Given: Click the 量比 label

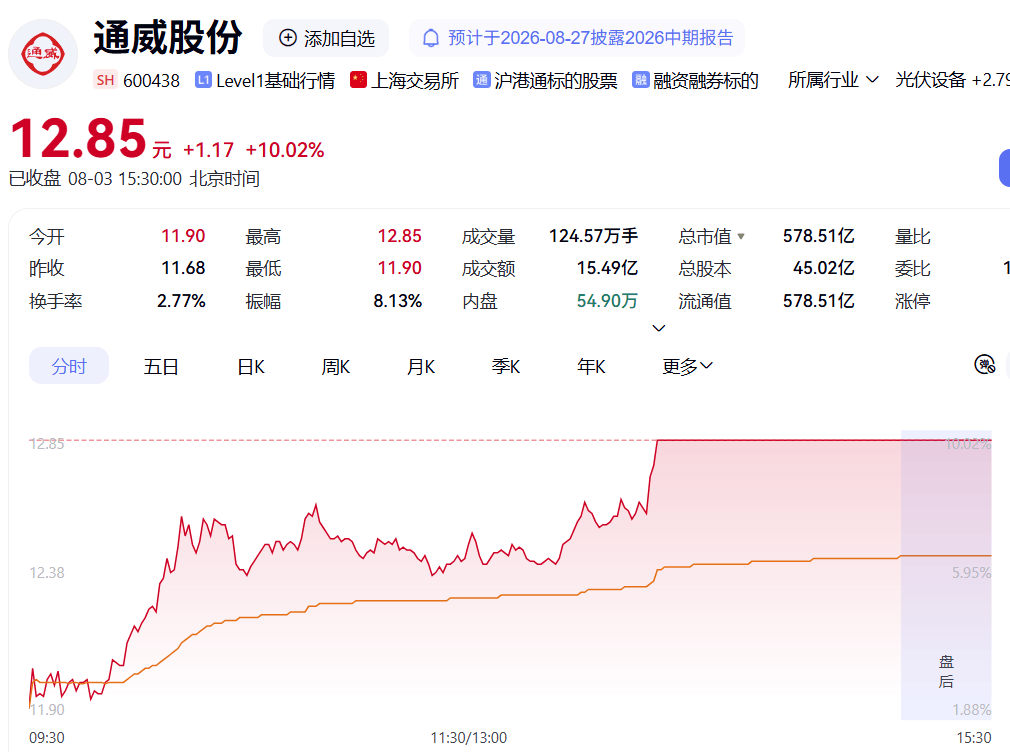Looking at the screenshot, I should pyautogui.click(x=913, y=236).
